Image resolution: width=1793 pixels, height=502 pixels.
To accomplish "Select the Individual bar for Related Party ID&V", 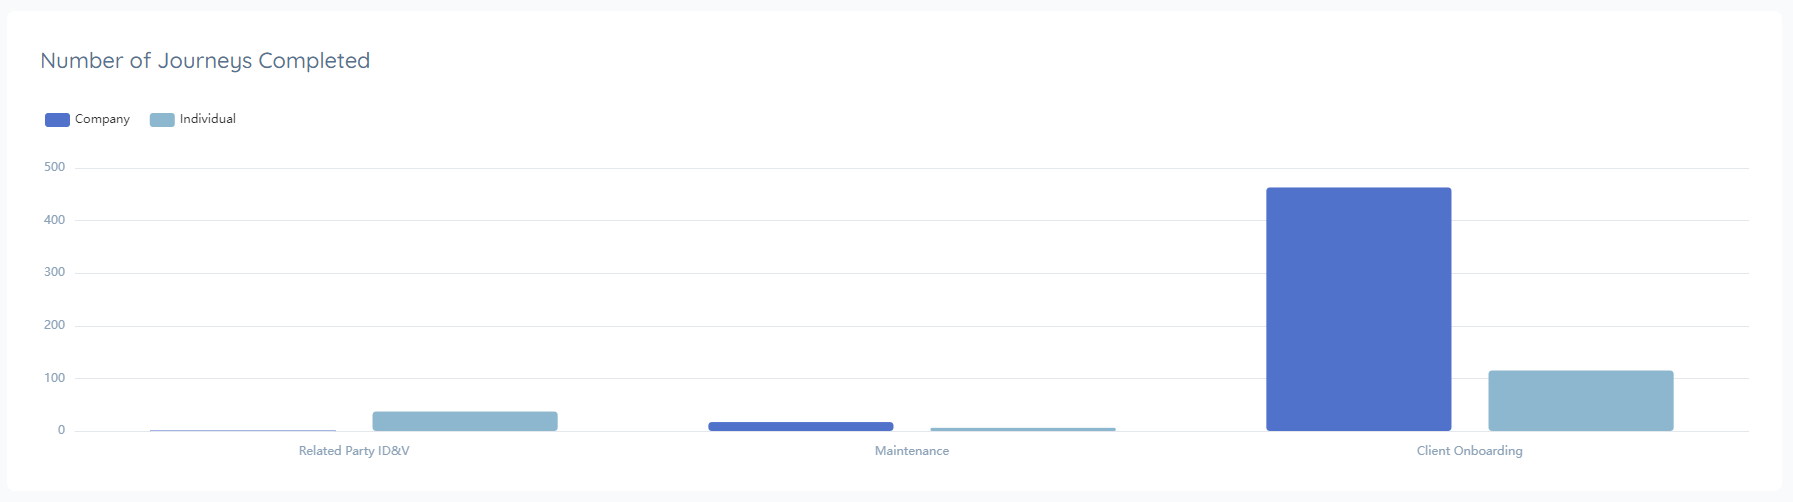I will (465, 421).
